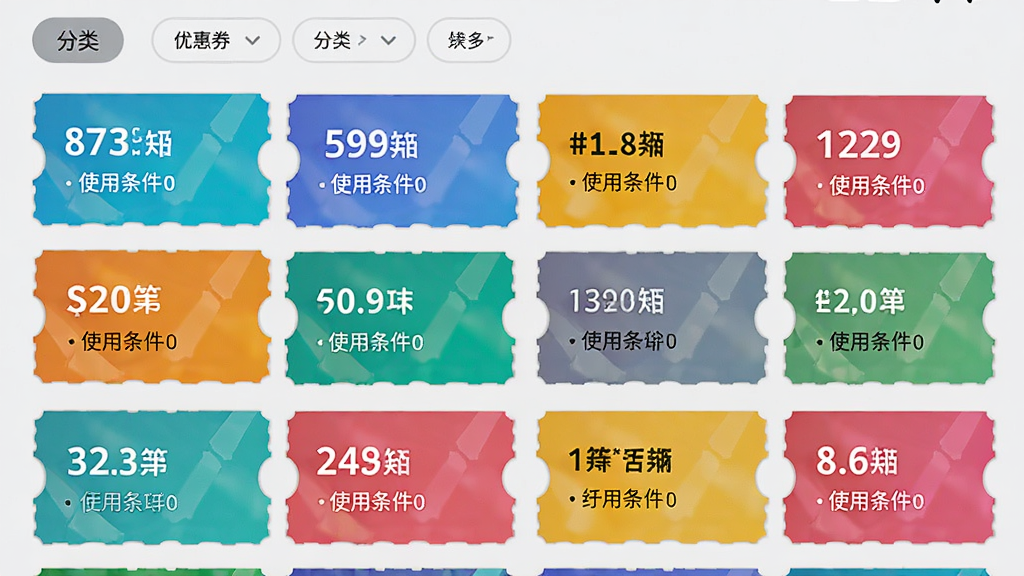Click the filter chip ending in 多

pos(469,40)
